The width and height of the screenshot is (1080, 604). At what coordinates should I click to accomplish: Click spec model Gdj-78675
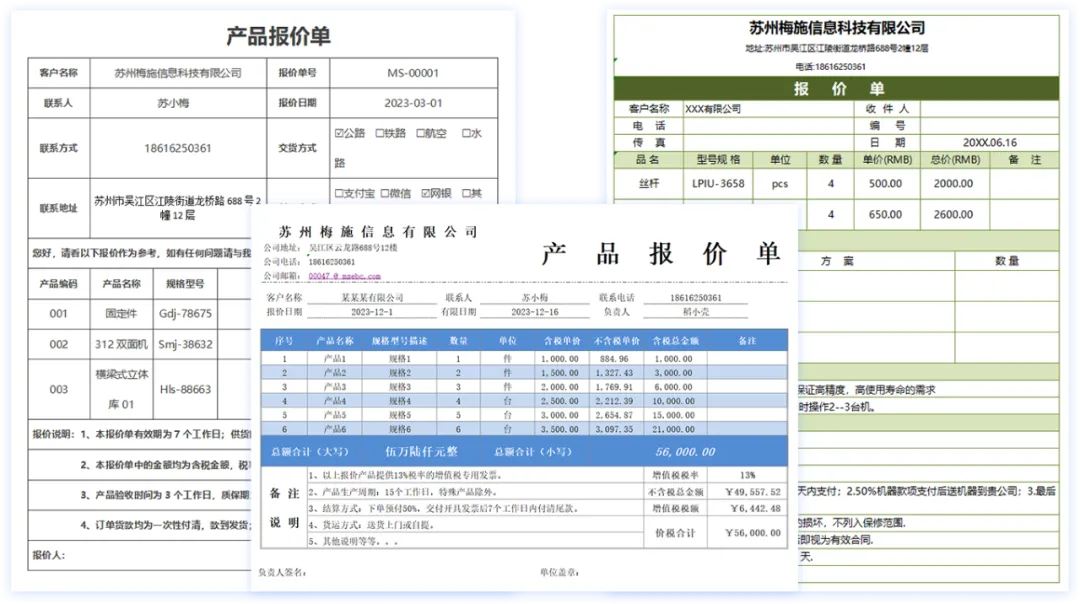point(185,313)
